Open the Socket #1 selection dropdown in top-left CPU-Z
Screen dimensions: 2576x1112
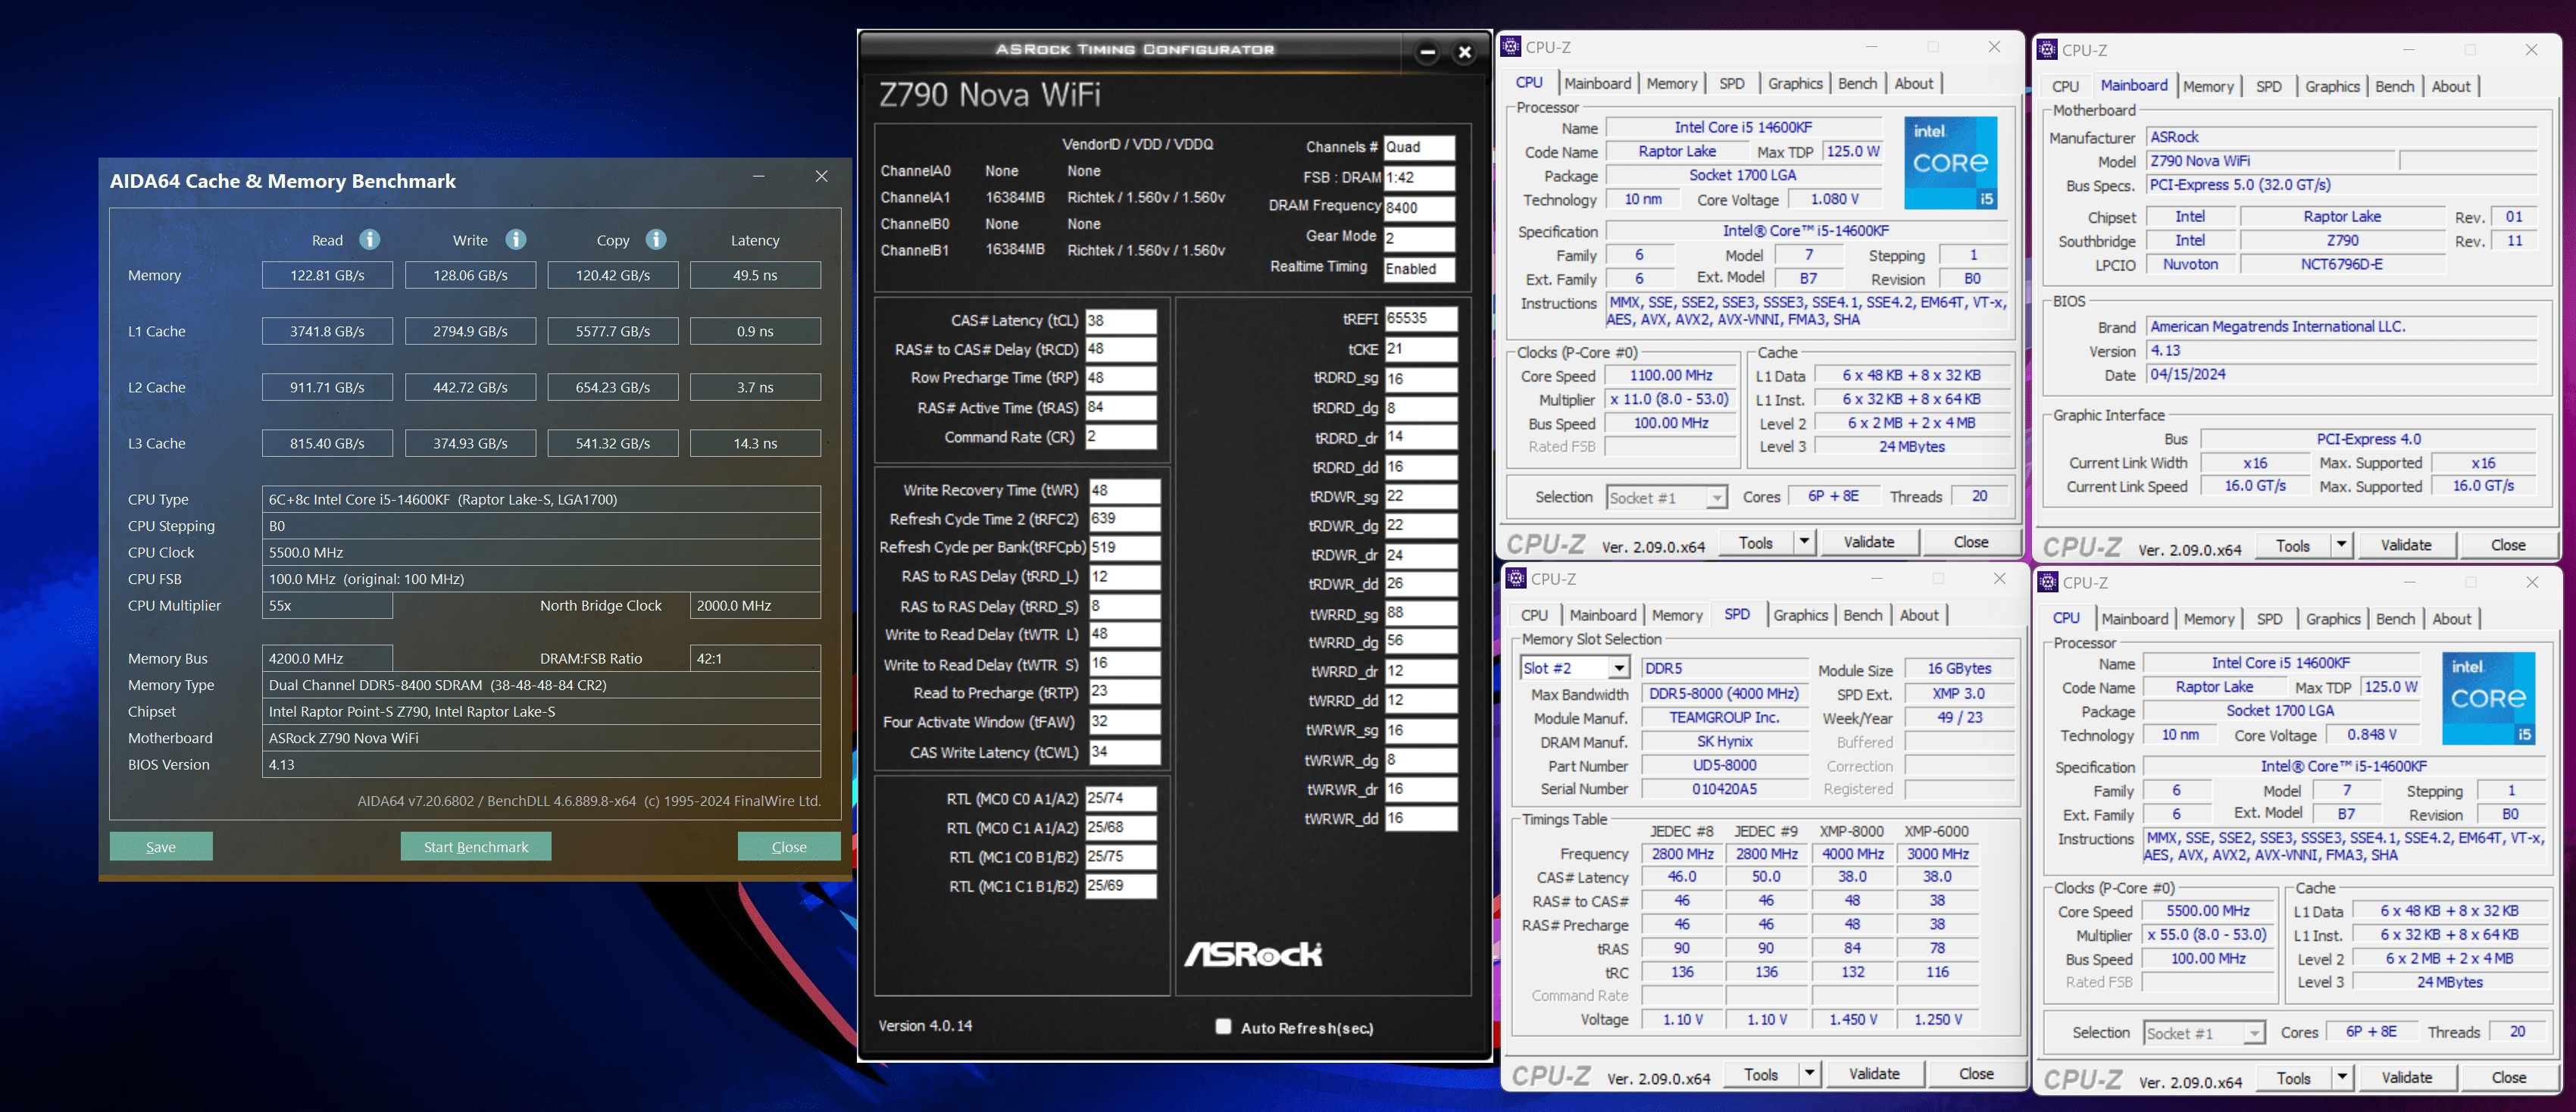tap(1716, 498)
